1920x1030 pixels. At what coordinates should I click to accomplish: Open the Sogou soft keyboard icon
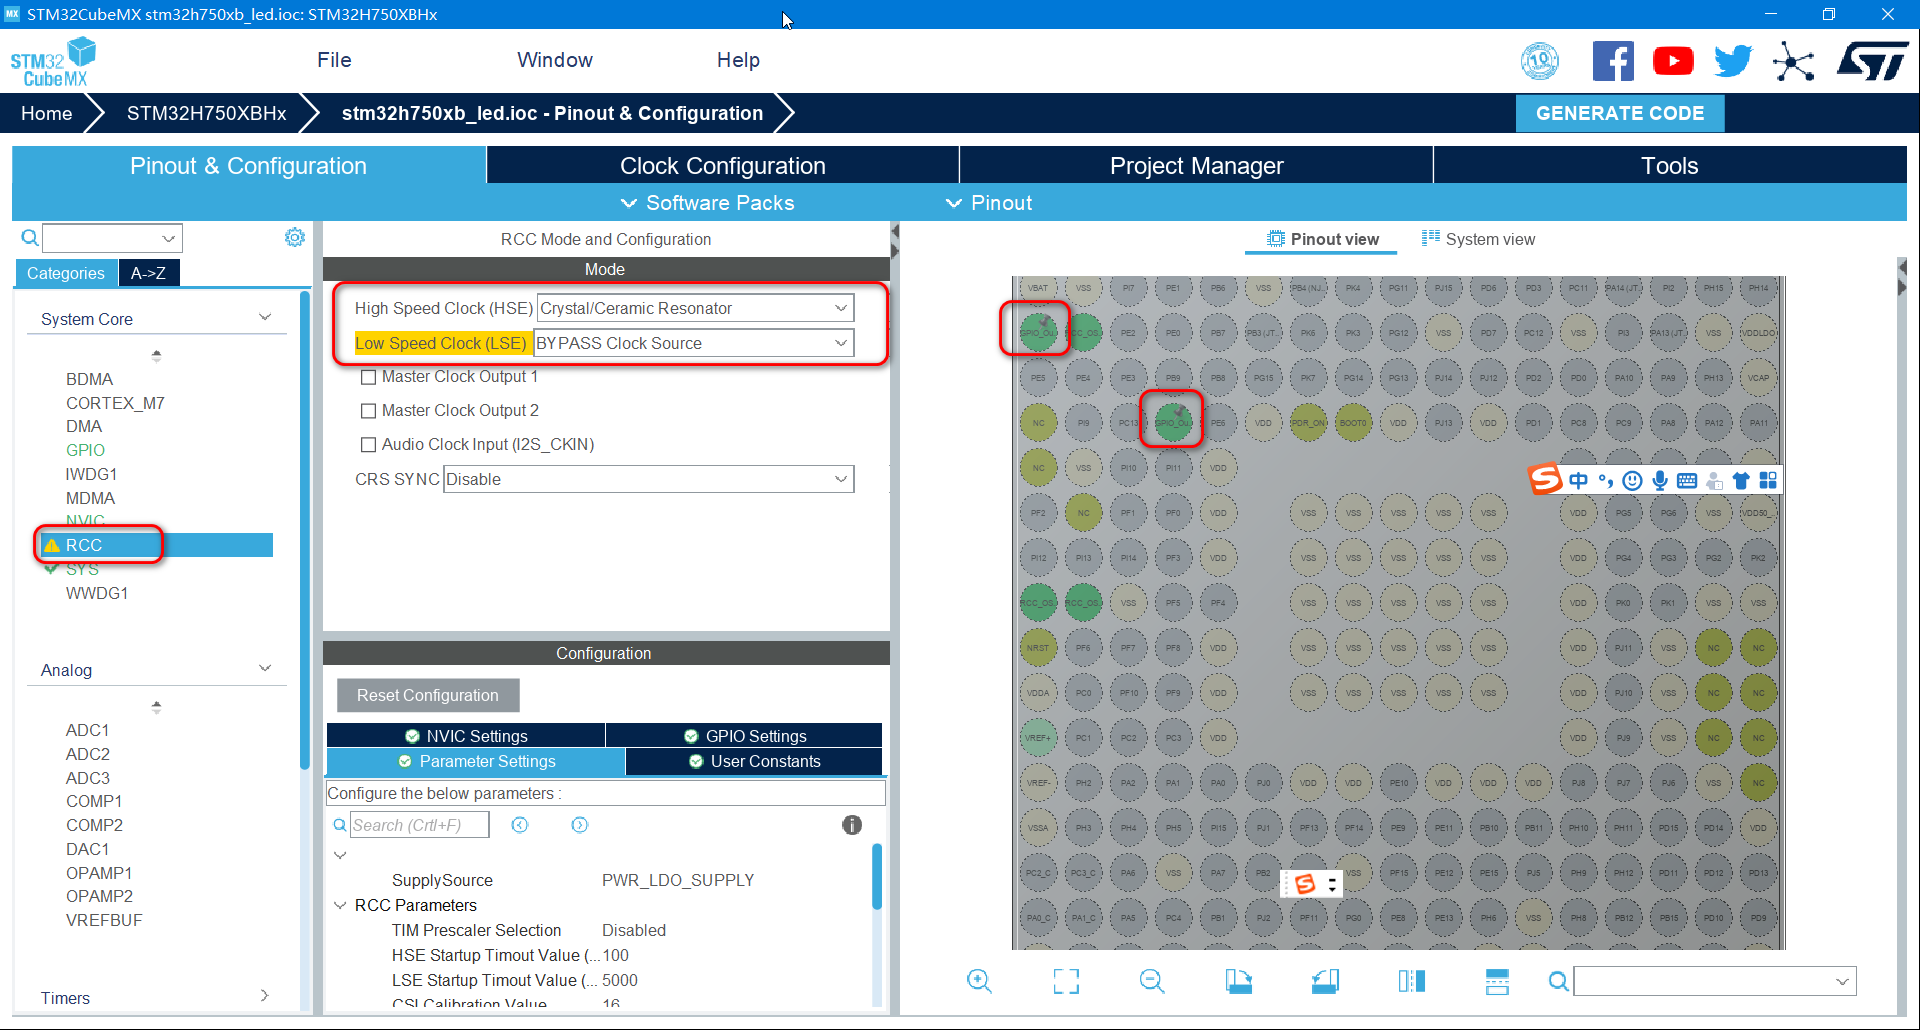pos(1687,481)
